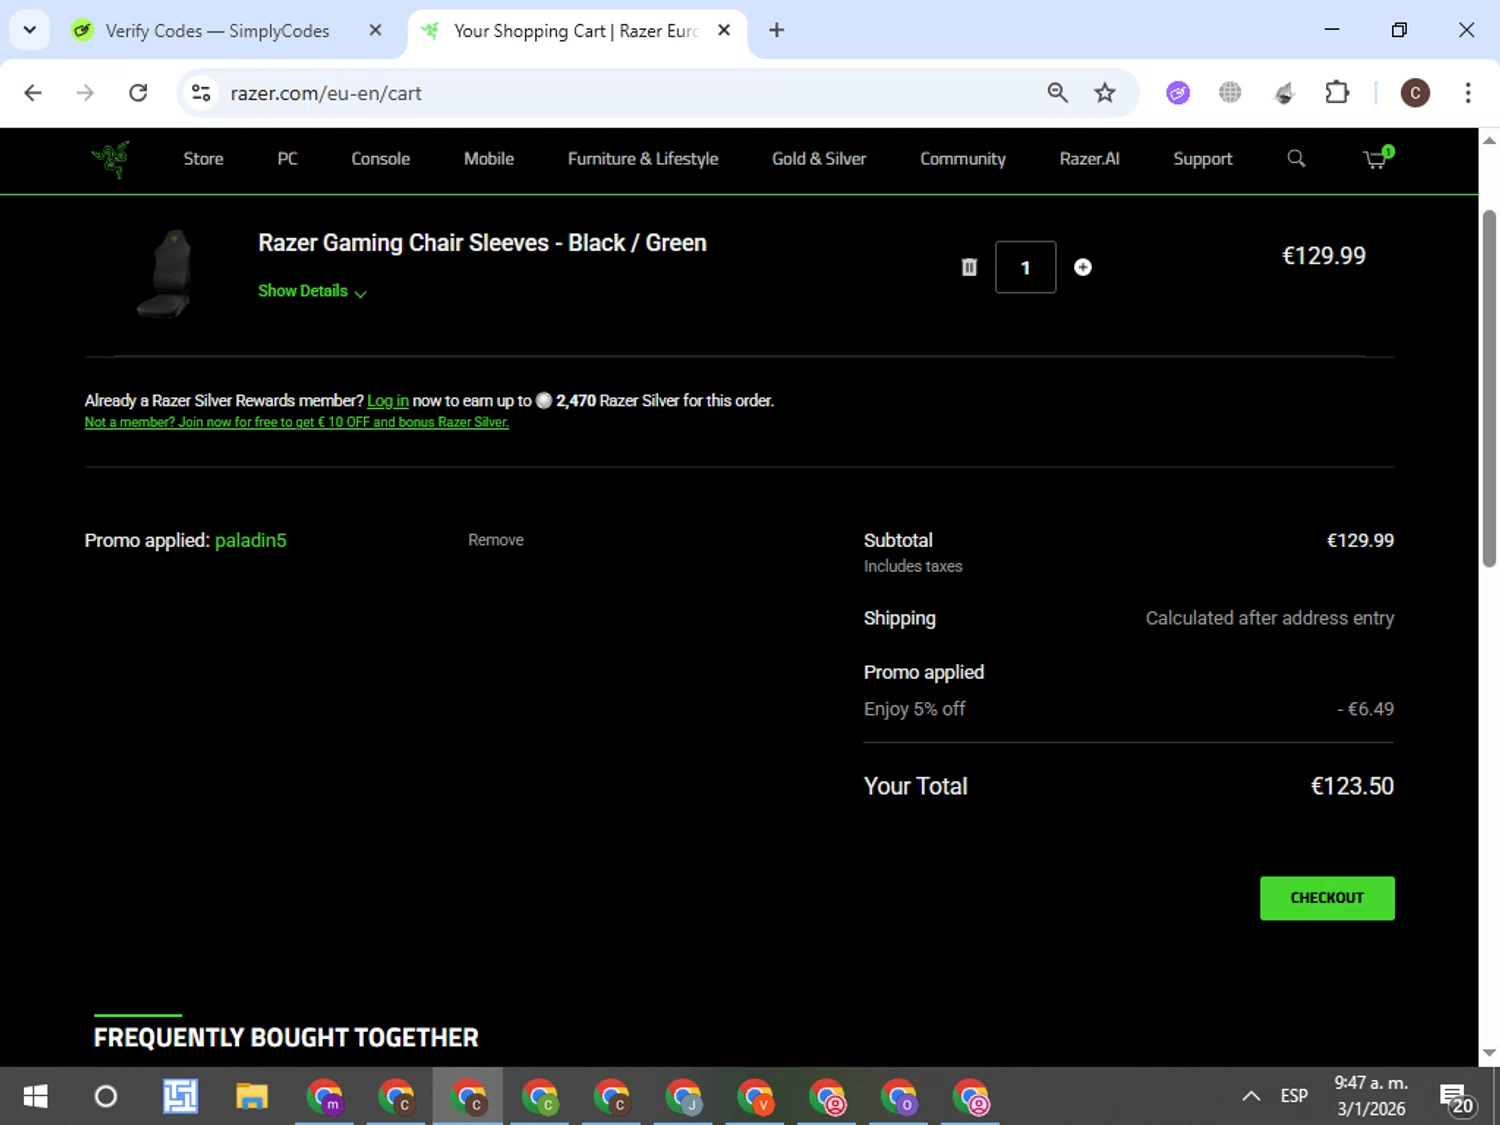
Task: Click the CHECKOUT button
Action: pyautogui.click(x=1327, y=898)
